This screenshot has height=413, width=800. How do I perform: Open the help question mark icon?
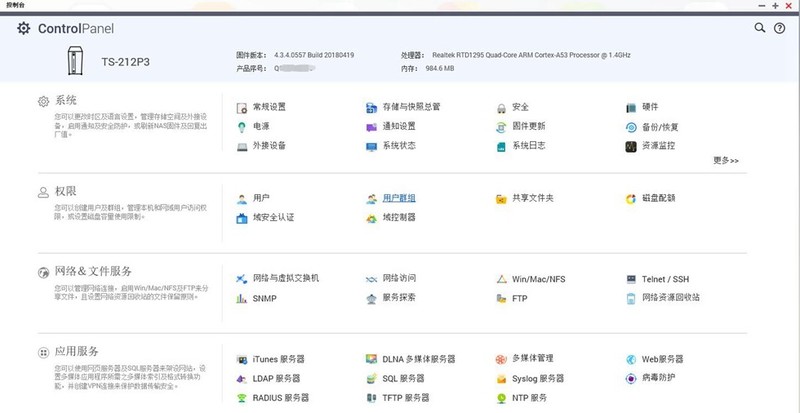pos(780,29)
